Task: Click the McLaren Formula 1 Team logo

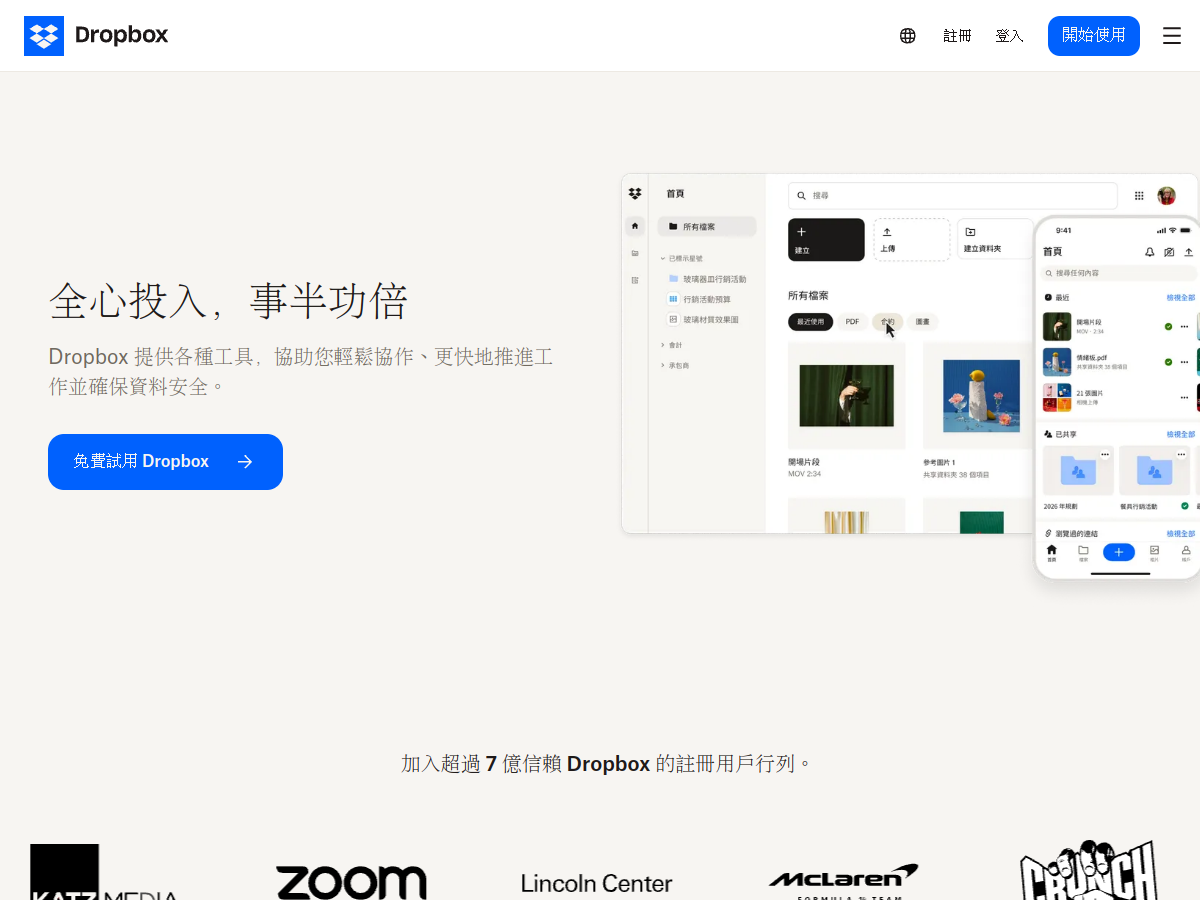Action: [843, 881]
